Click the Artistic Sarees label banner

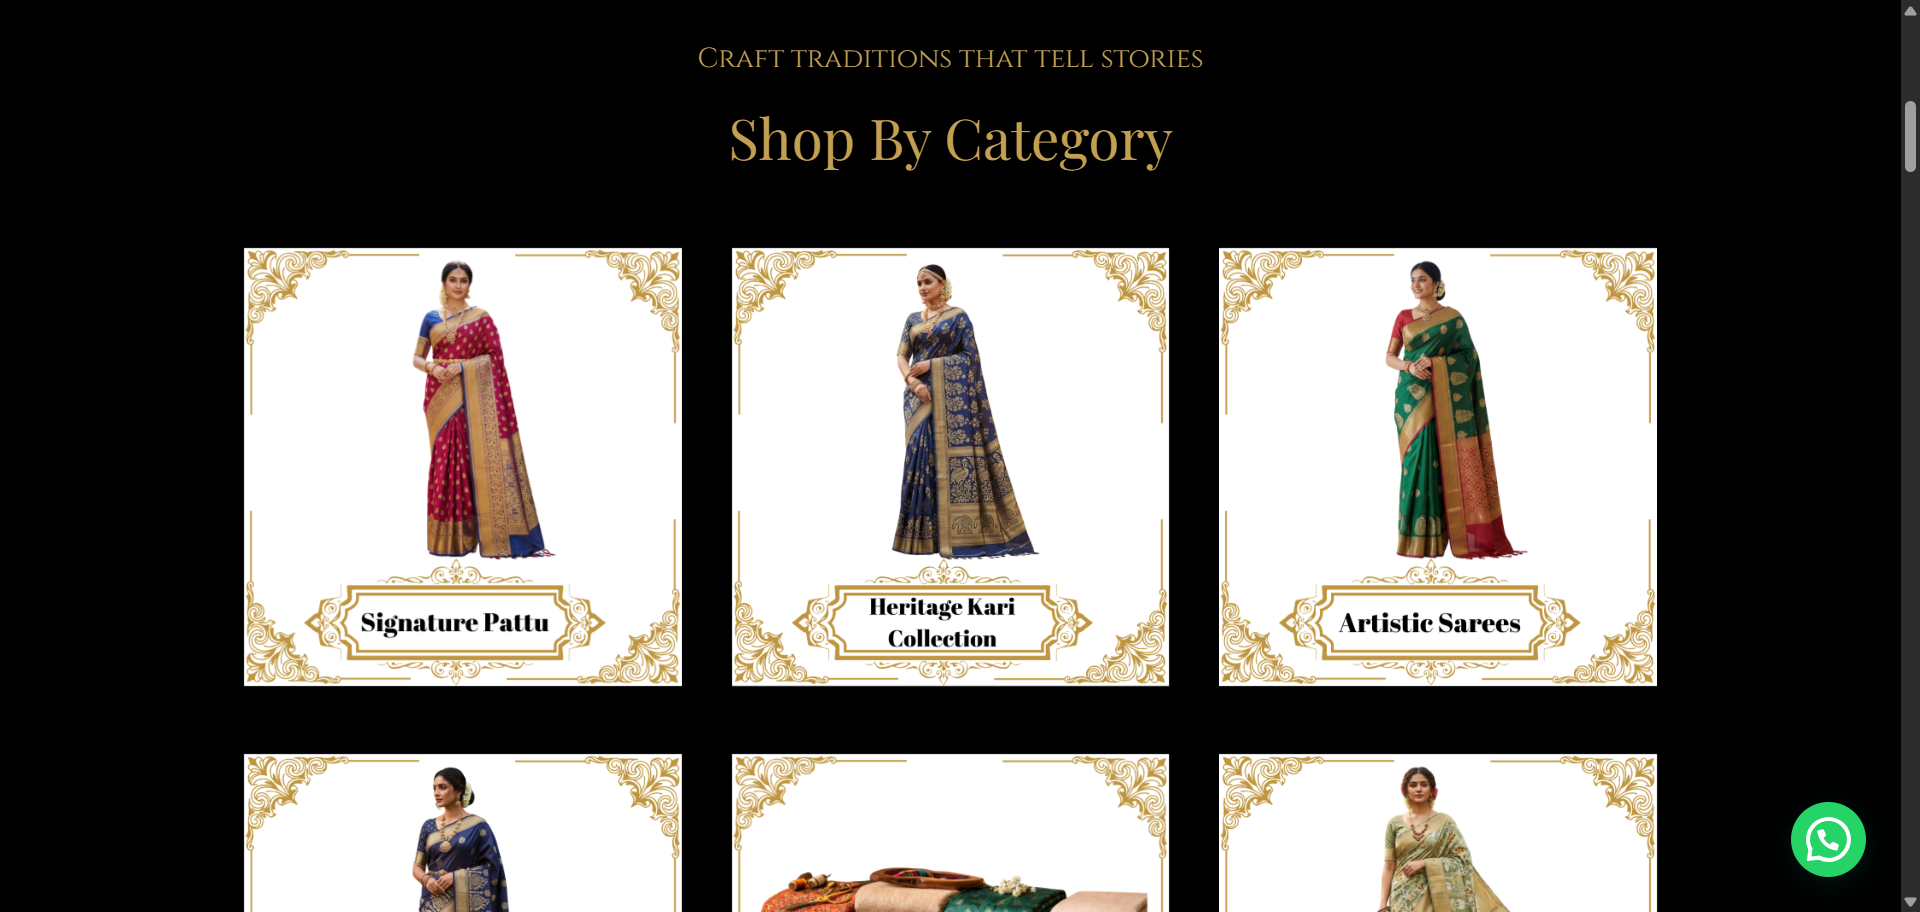click(1430, 622)
